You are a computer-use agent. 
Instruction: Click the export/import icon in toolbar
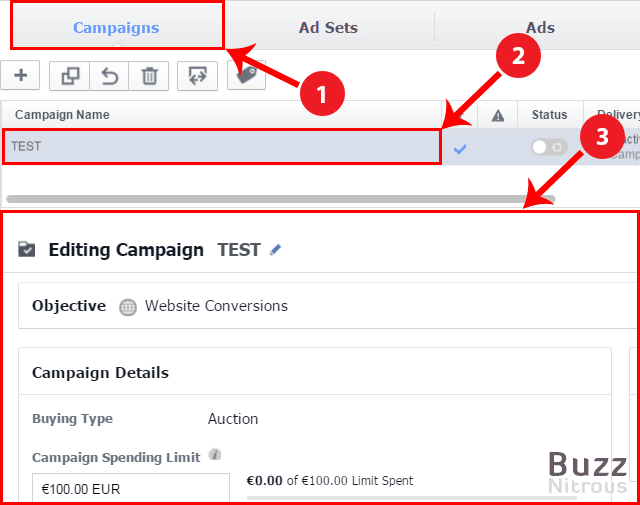(197, 76)
